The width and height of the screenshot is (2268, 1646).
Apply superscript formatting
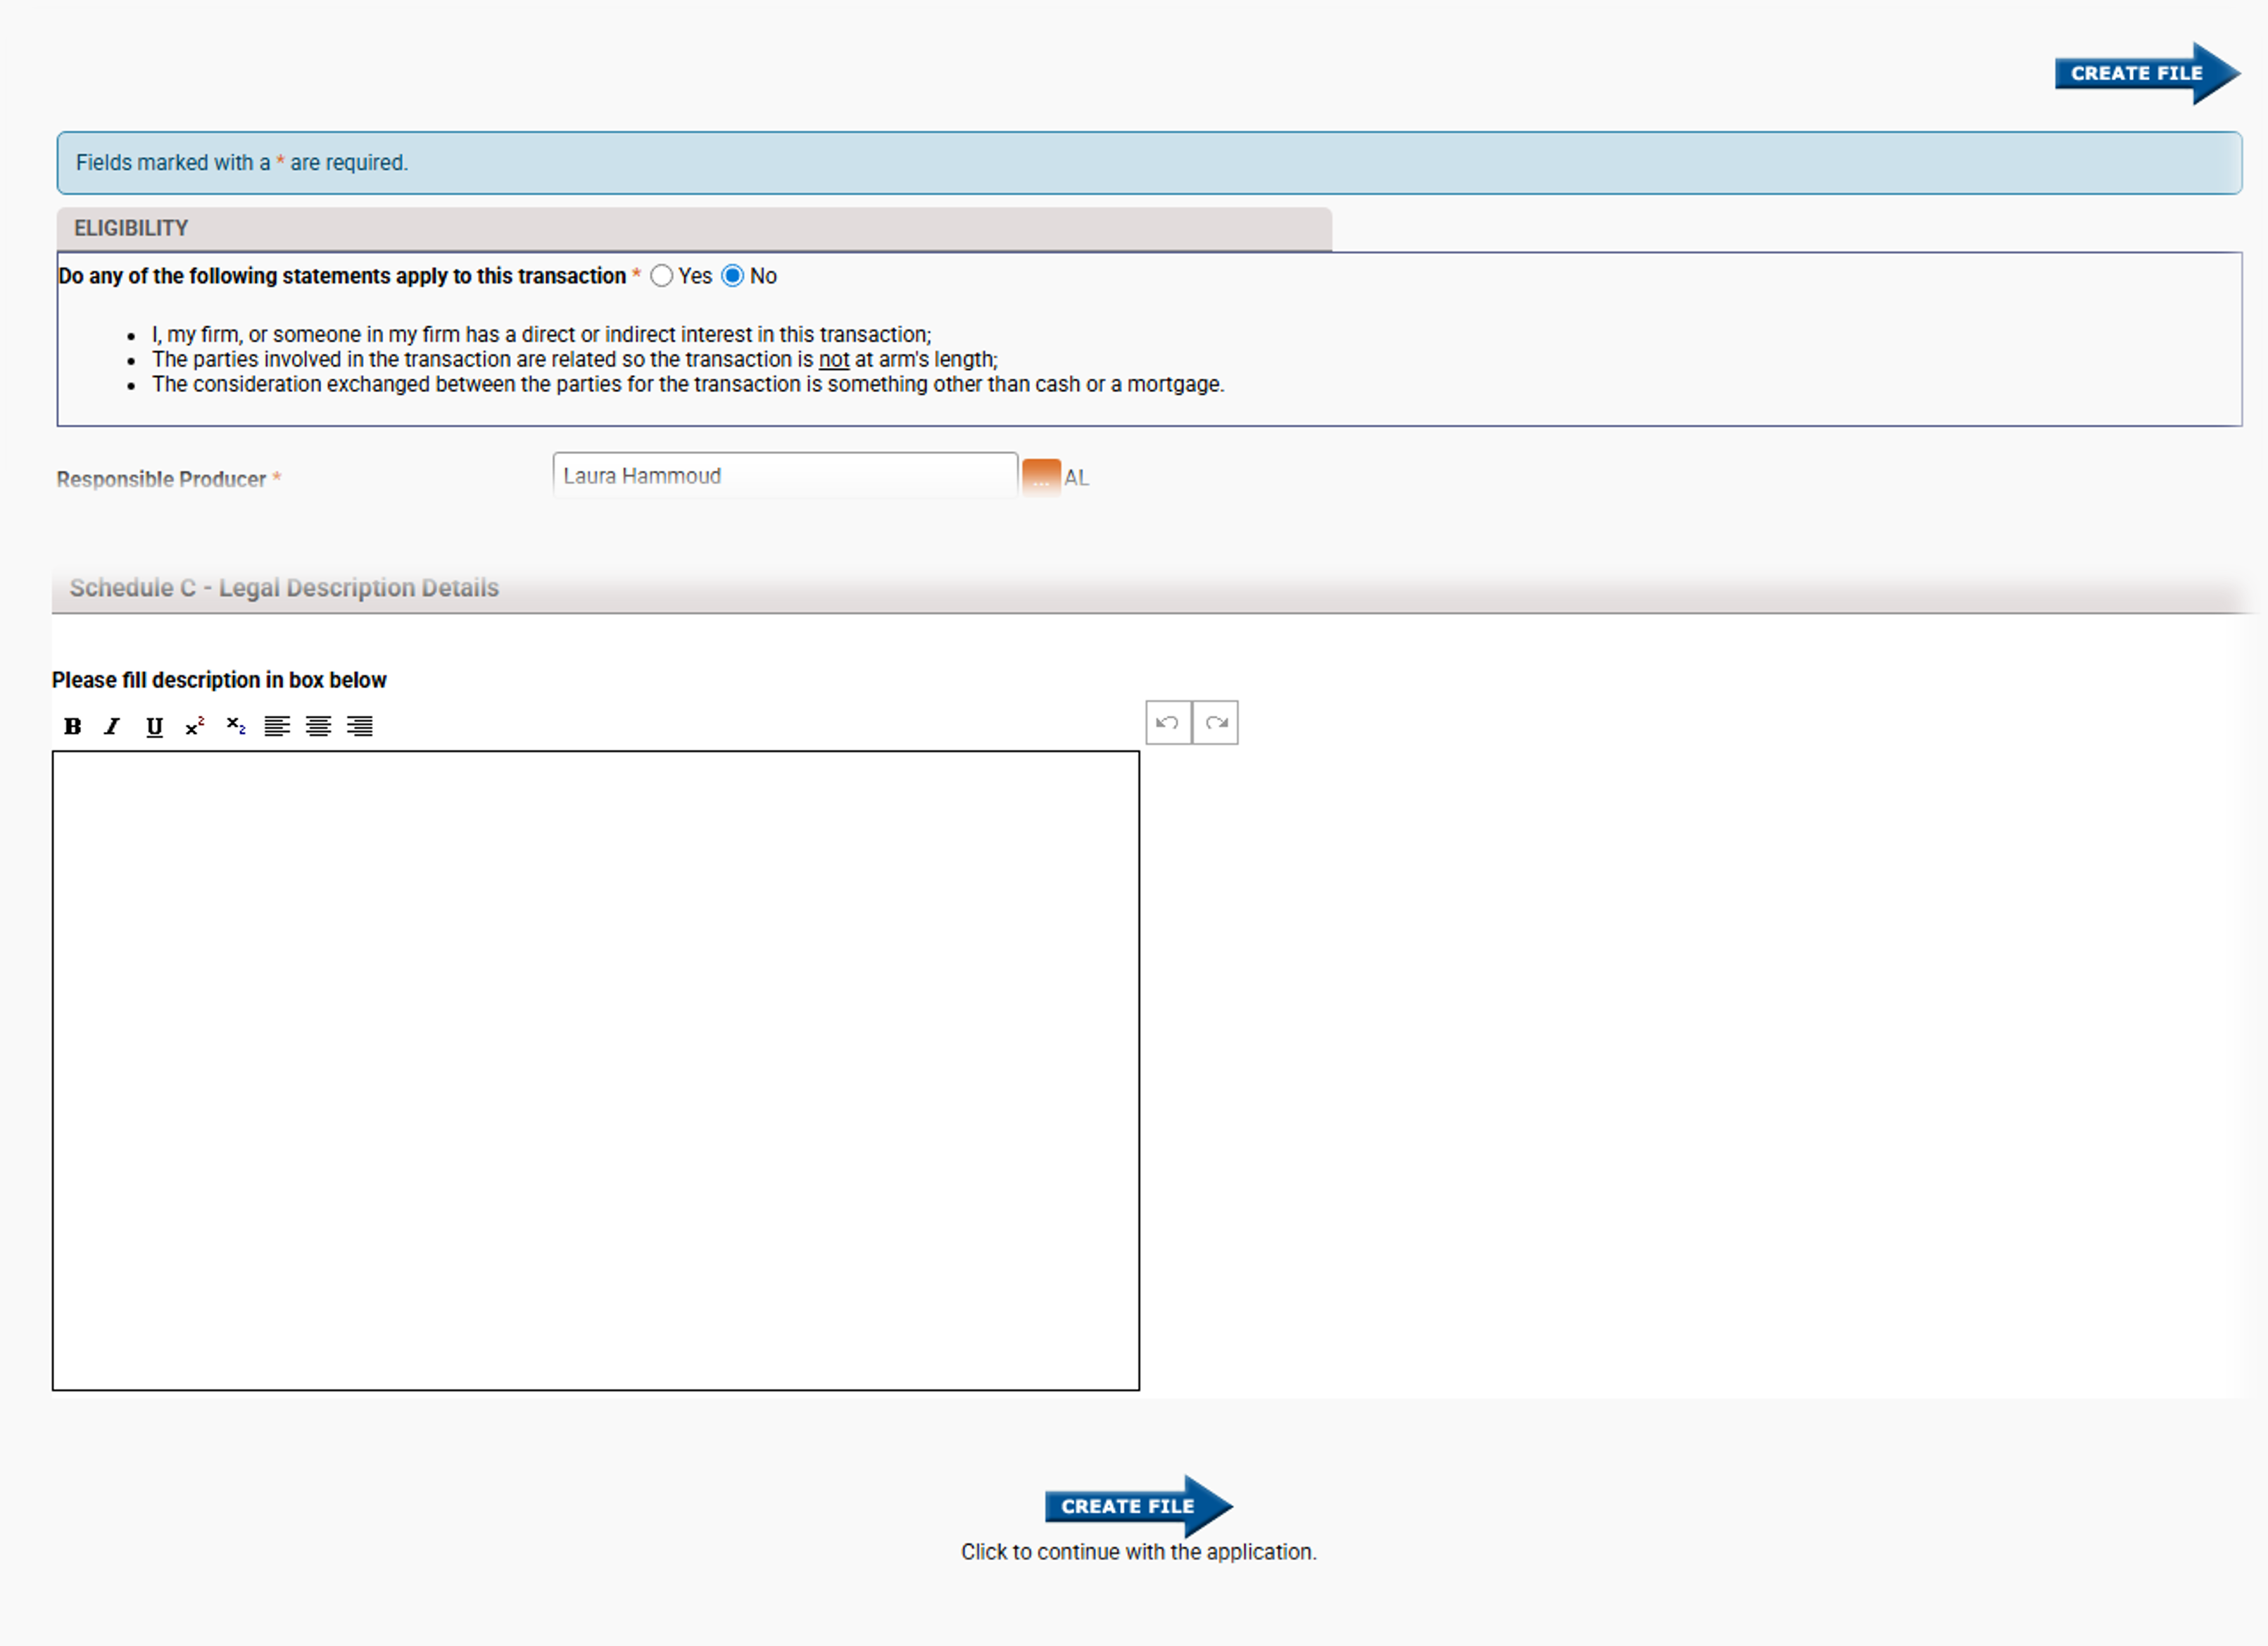[x=195, y=727]
